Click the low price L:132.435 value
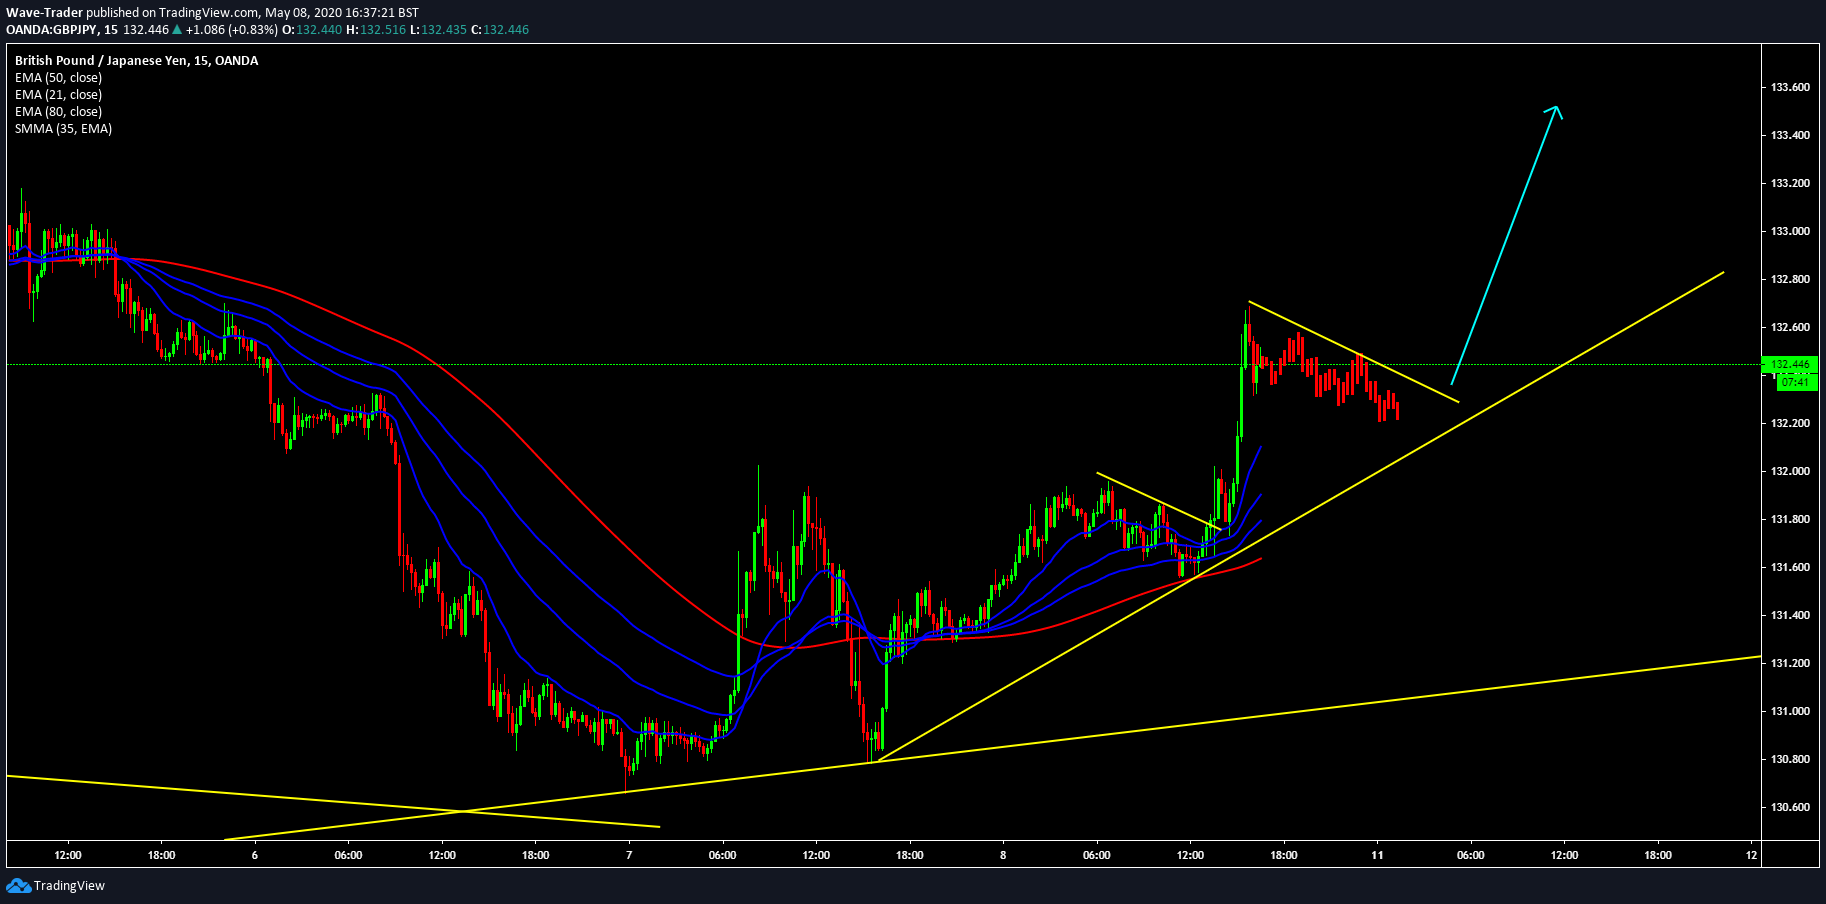 (438, 30)
